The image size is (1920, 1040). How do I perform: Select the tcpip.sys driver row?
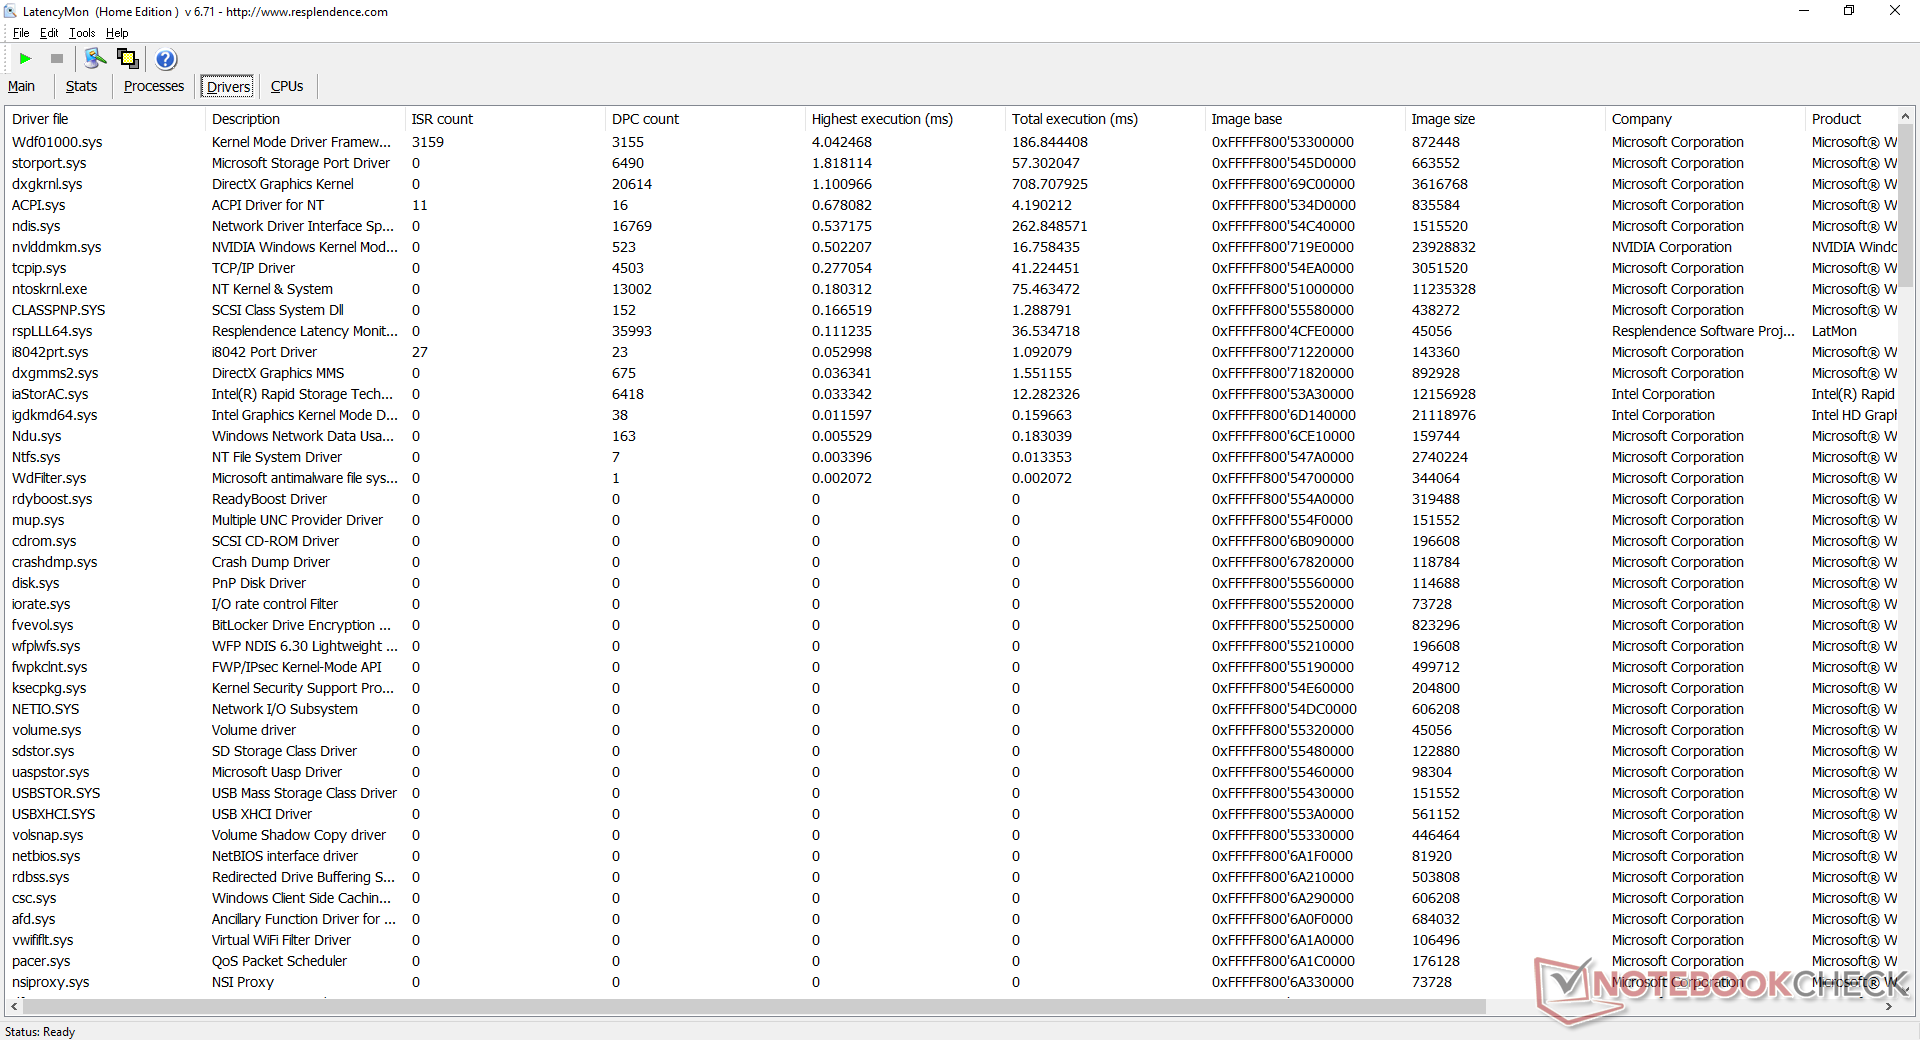951,268
